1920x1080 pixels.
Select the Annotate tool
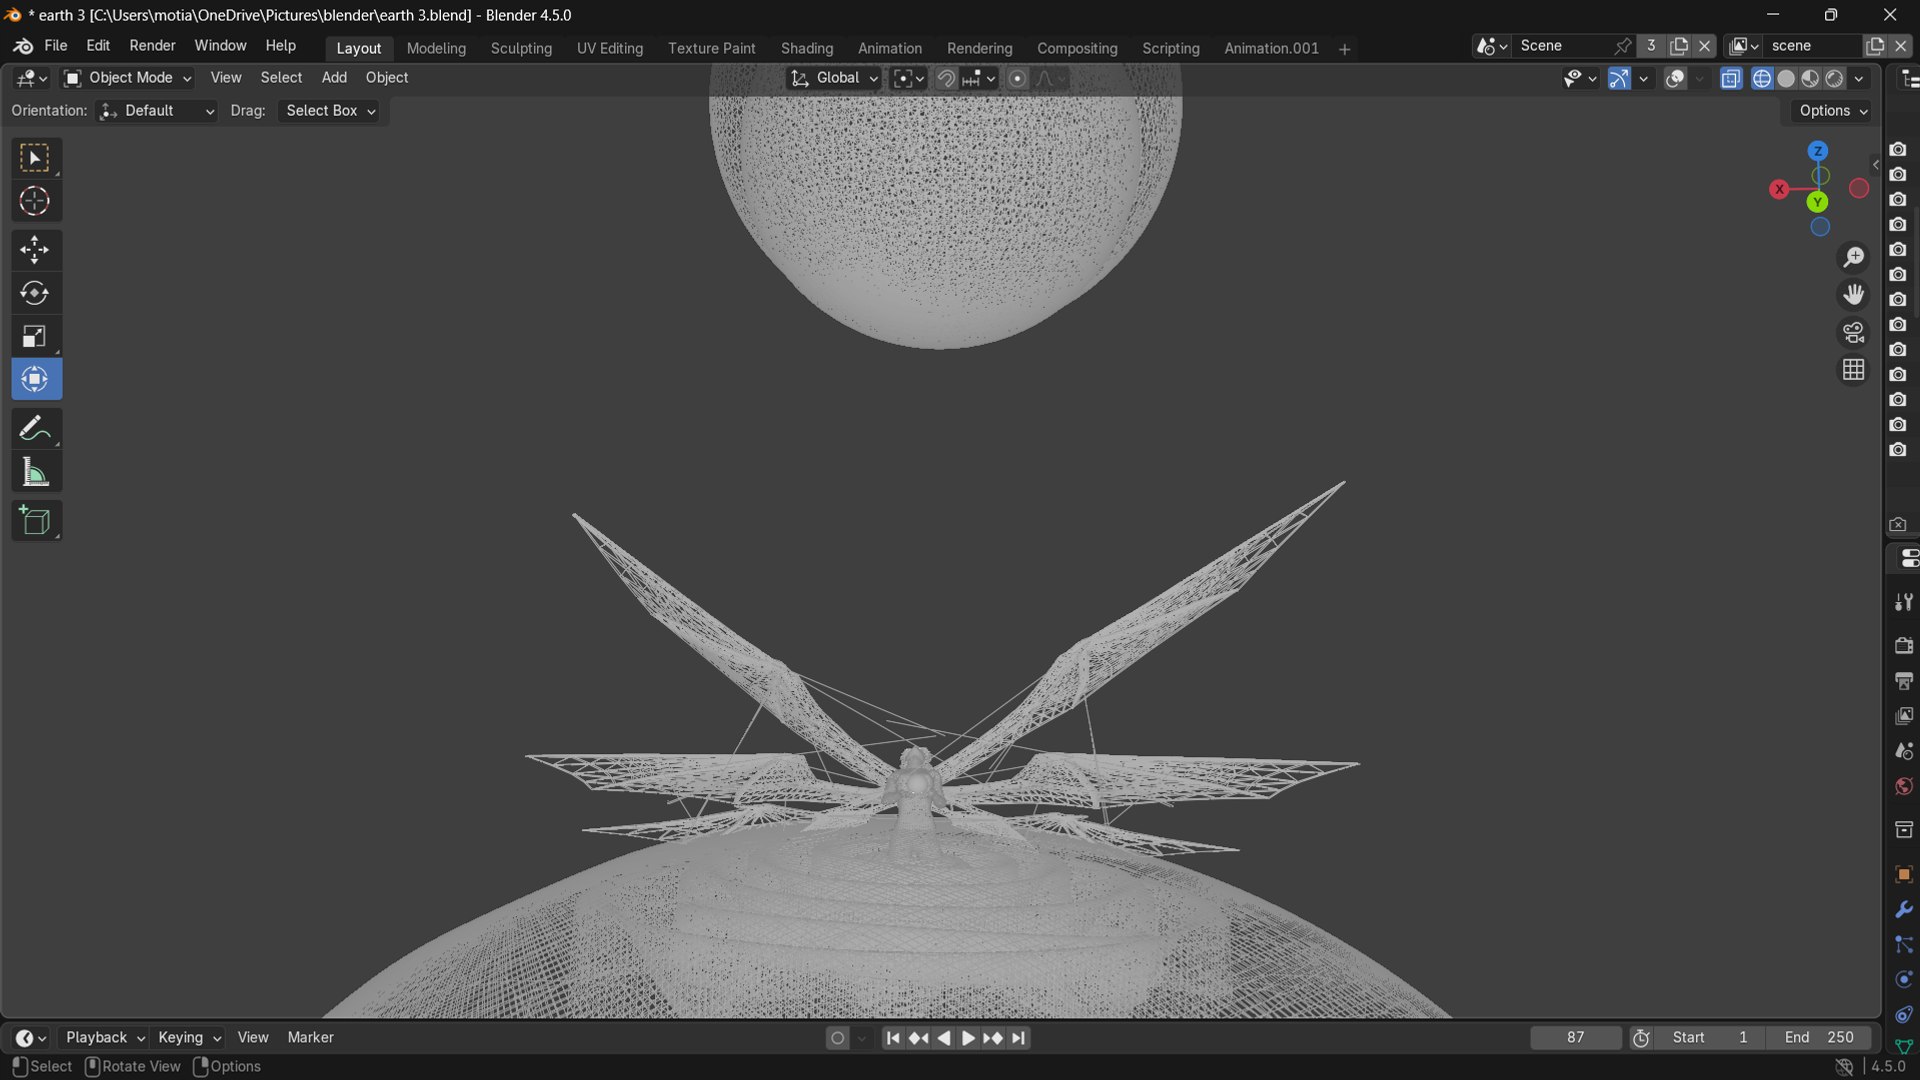click(x=35, y=428)
